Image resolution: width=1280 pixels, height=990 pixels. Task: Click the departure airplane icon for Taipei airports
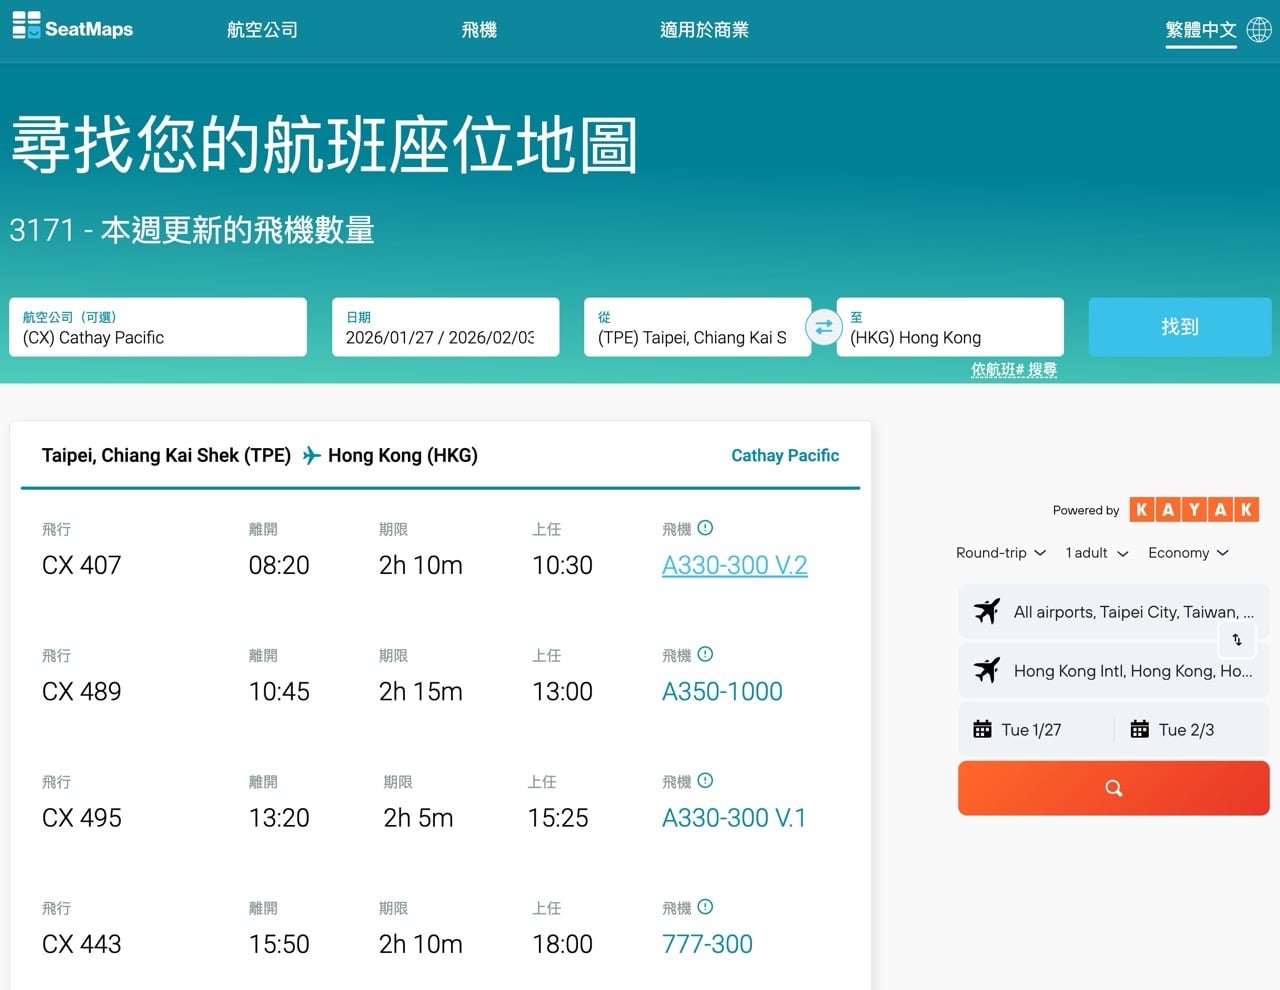pos(987,611)
